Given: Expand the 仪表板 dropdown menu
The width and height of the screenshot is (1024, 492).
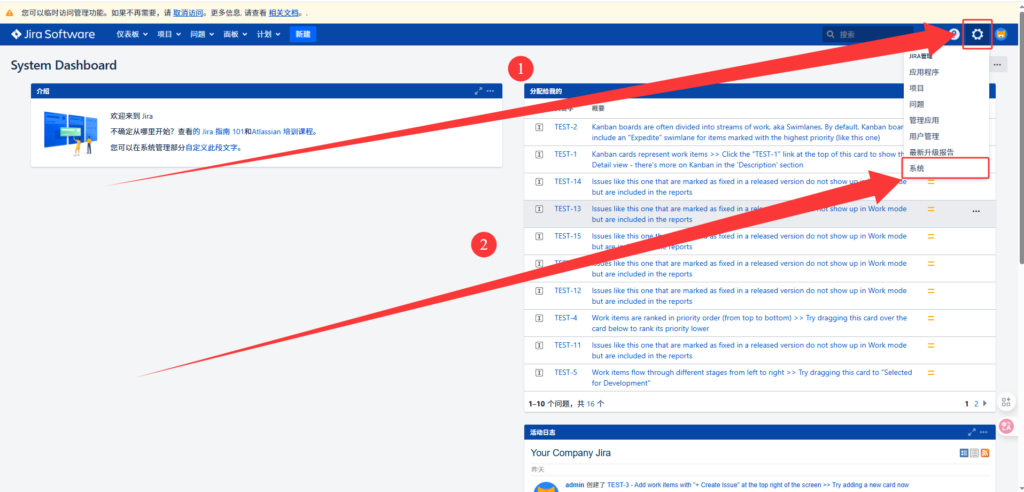Looking at the screenshot, I should pos(132,34).
